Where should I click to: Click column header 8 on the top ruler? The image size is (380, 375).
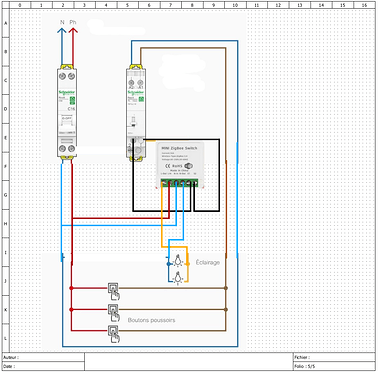192,5
